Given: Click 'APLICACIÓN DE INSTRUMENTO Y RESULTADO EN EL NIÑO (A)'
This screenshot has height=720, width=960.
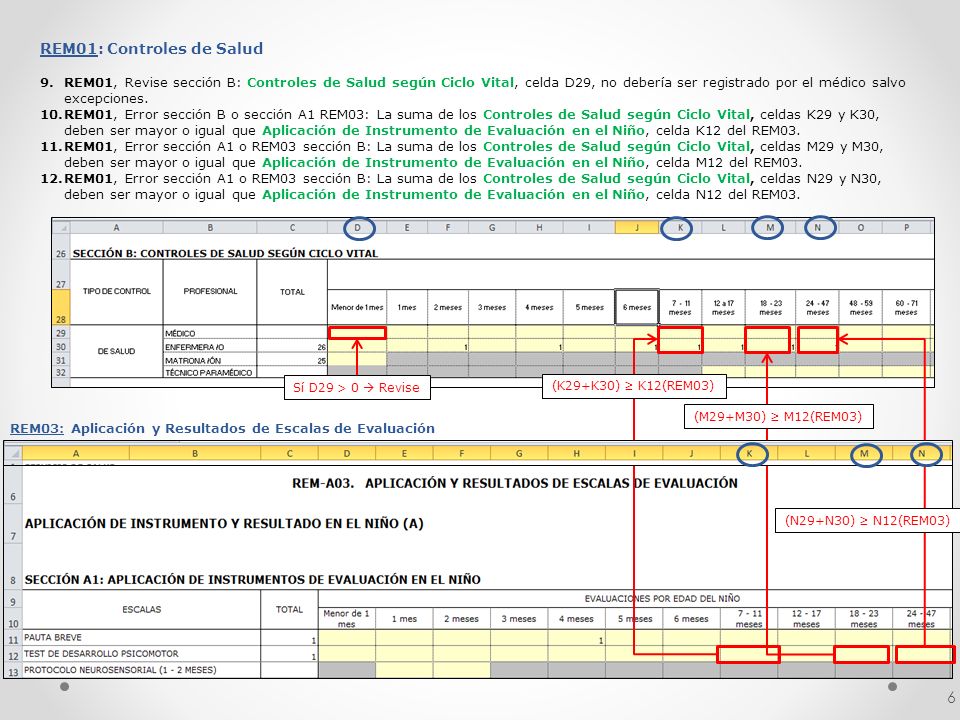Looking at the screenshot, I should pyautogui.click(x=224, y=523).
